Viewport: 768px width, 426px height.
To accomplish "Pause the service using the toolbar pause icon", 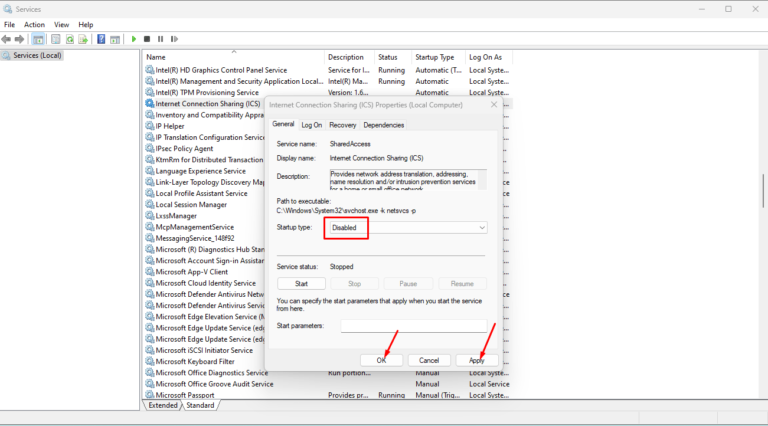I will click(x=161, y=39).
